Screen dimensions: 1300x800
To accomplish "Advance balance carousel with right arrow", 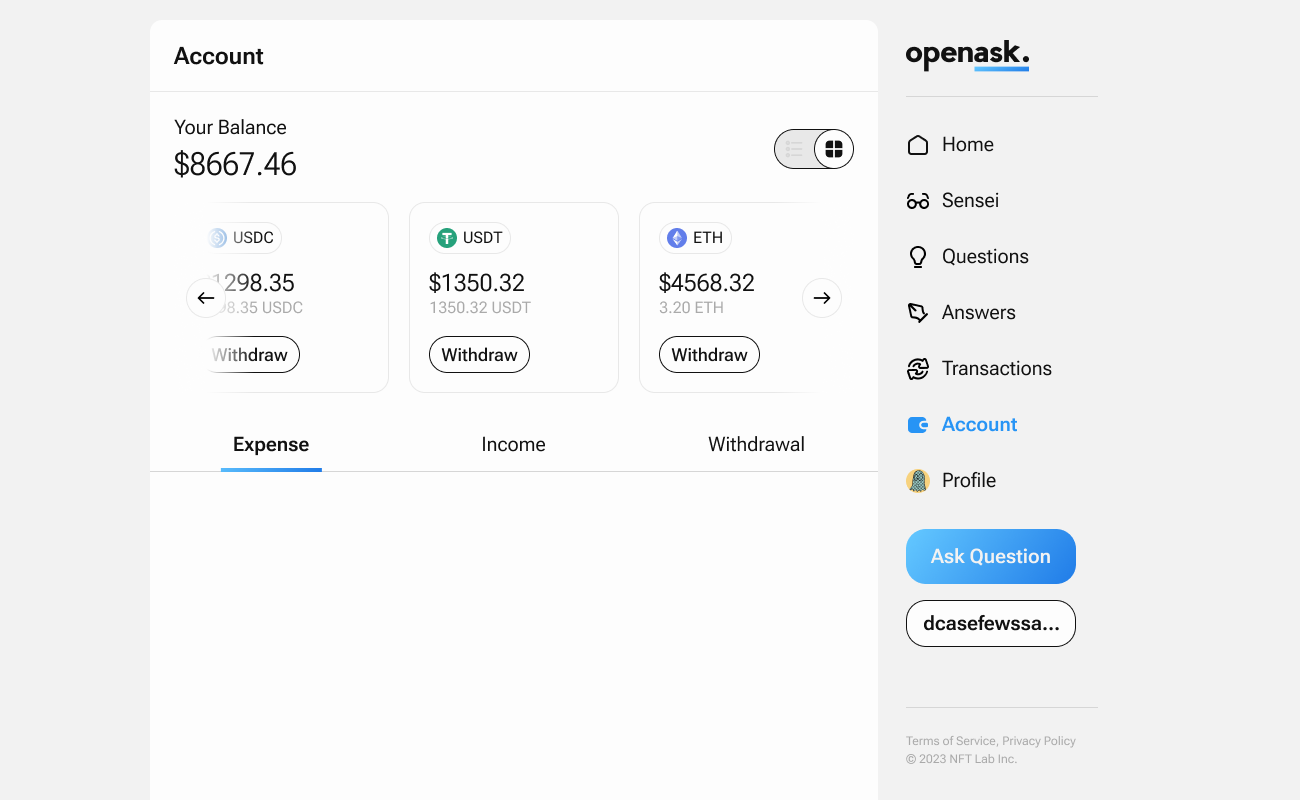I will (x=821, y=297).
